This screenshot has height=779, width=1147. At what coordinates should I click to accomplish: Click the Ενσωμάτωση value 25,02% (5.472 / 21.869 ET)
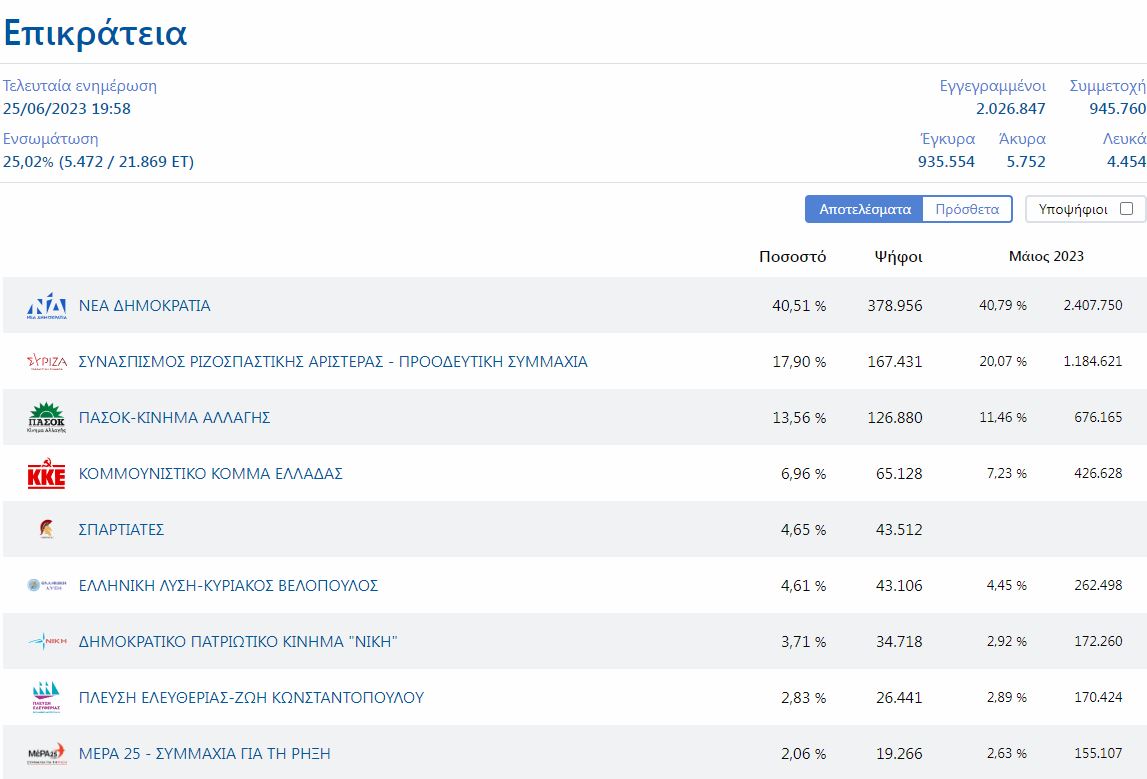click(x=99, y=162)
